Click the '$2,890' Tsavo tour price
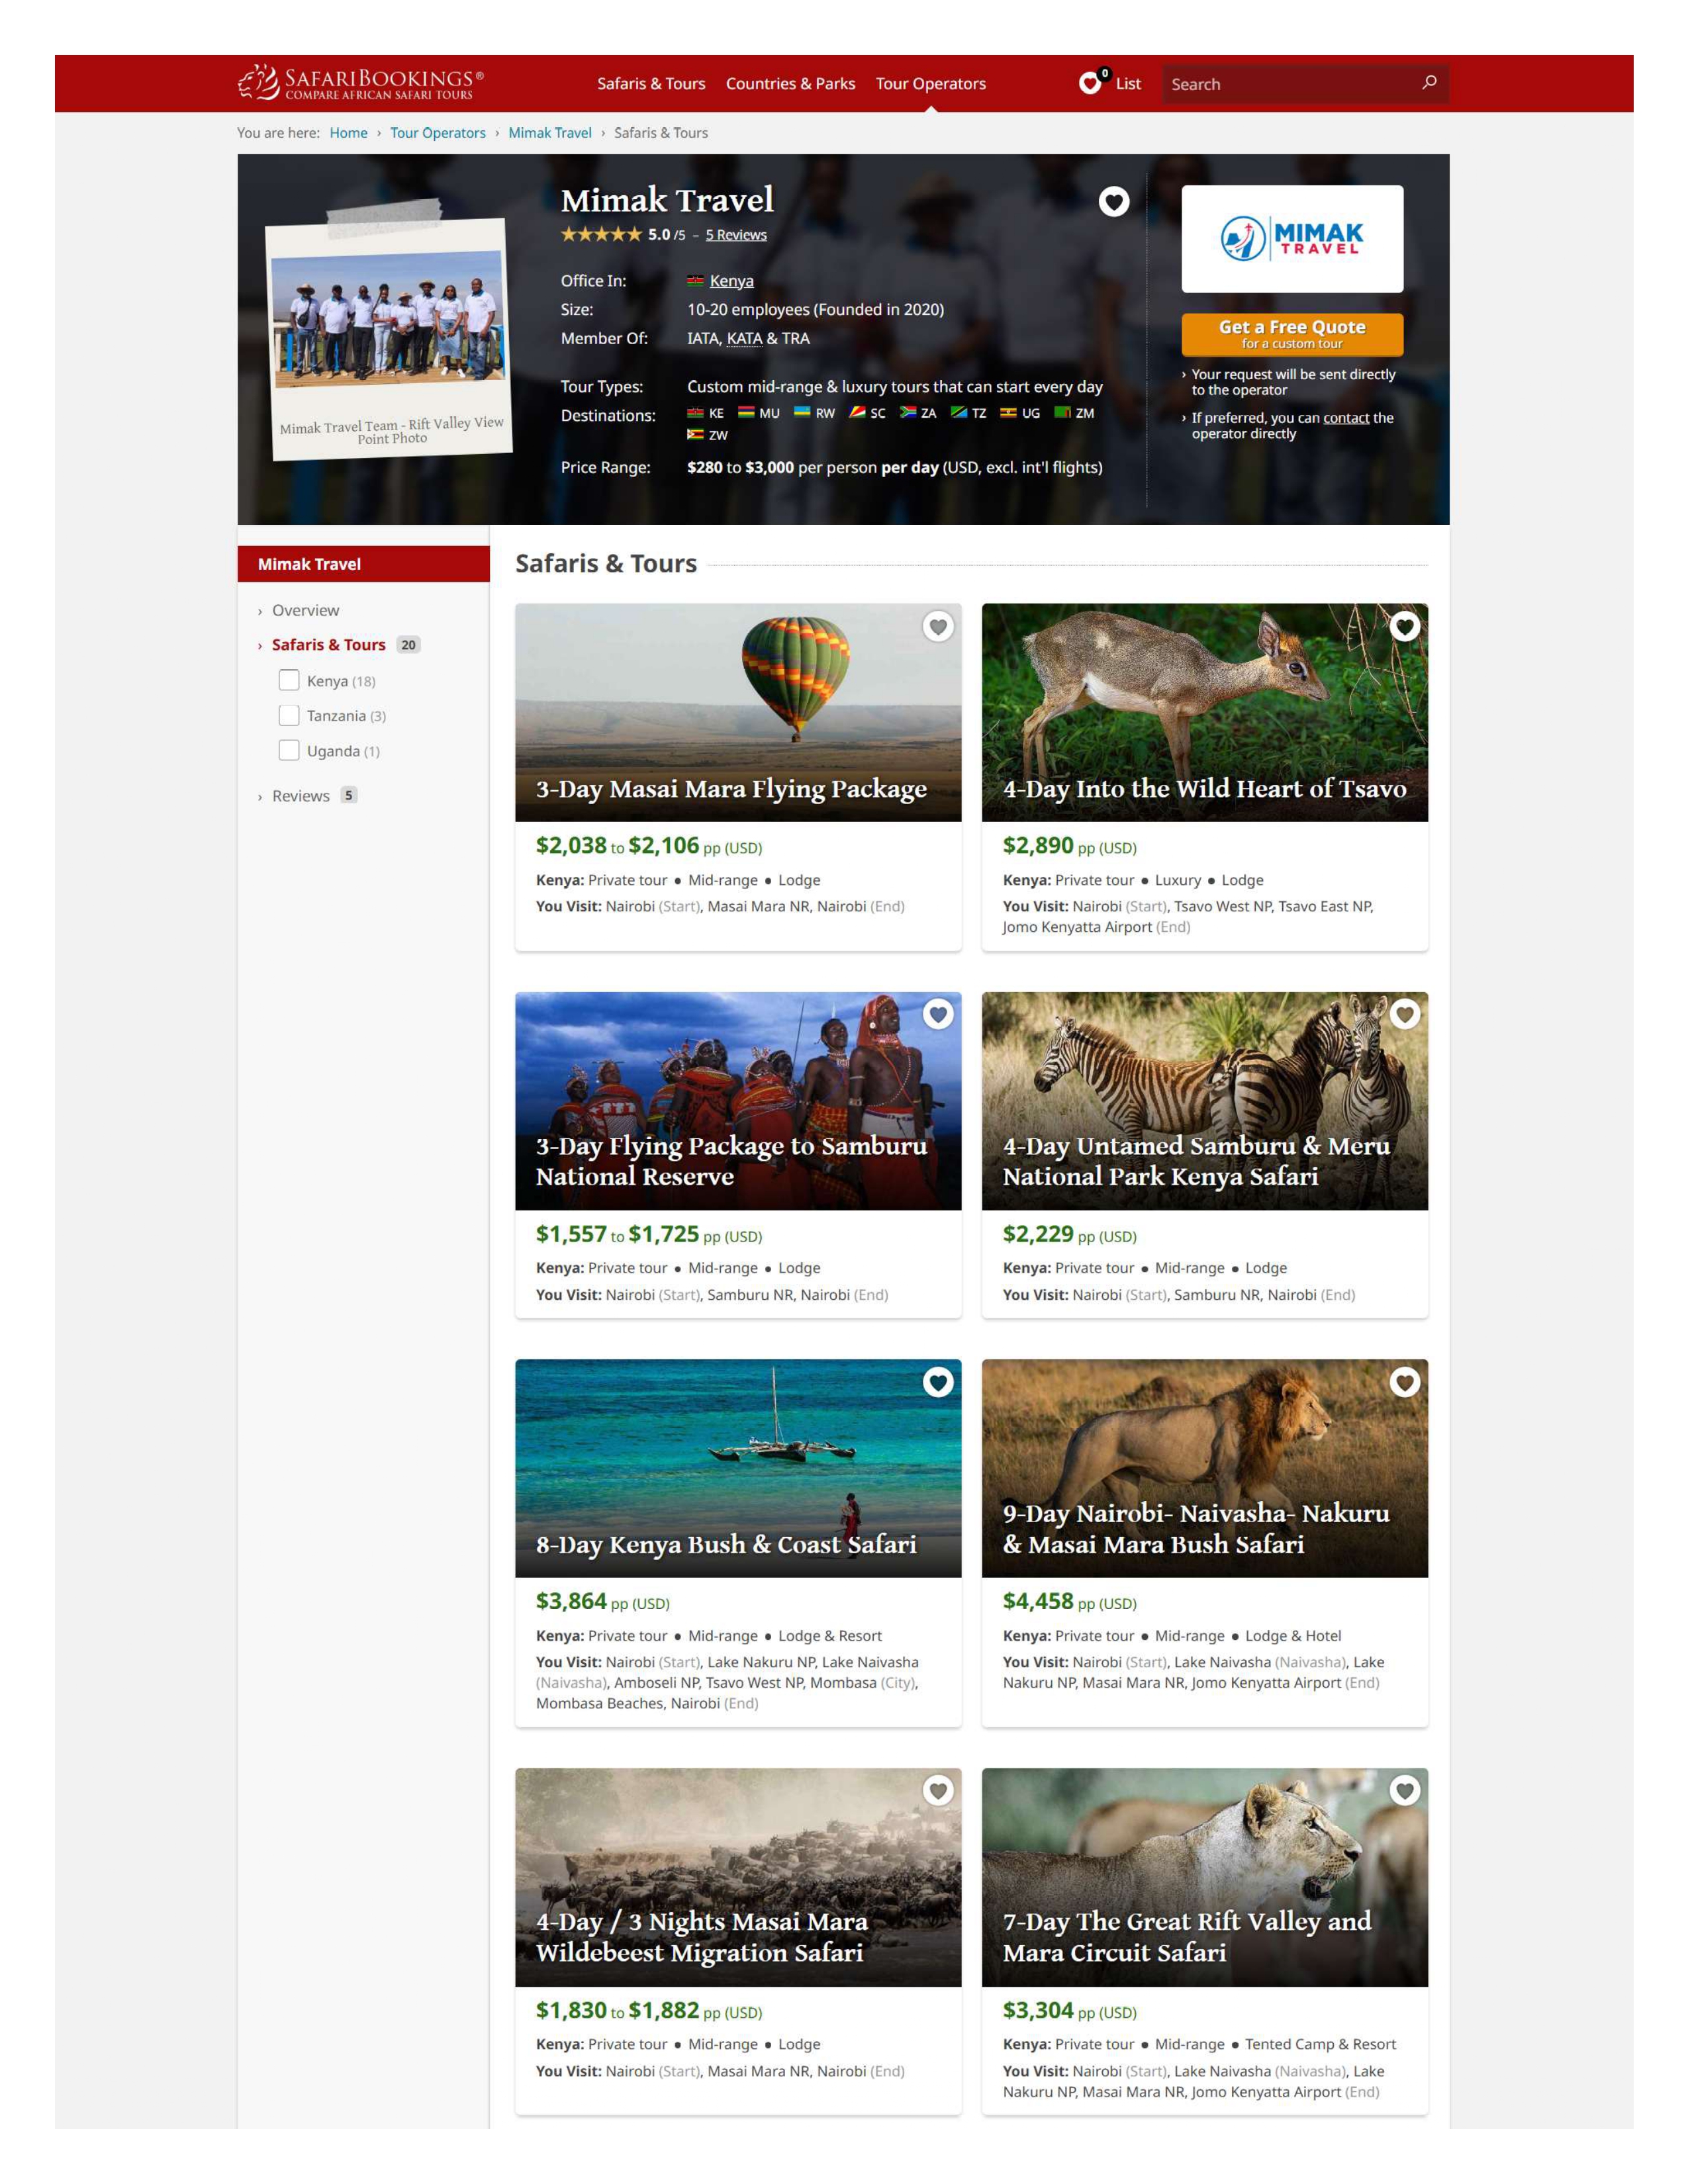Viewport: 1688px width, 2184px height. (1038, 846)
